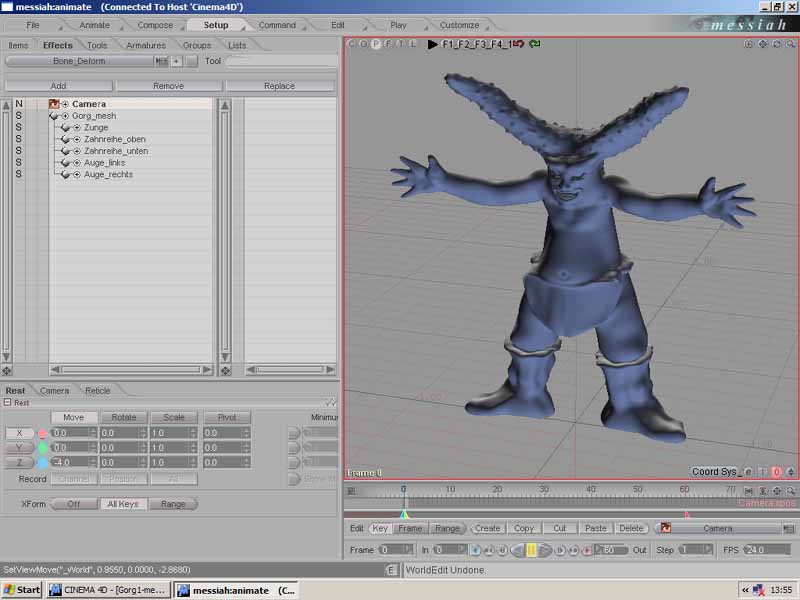
Task: Click the Replace button
Action: 280,86
